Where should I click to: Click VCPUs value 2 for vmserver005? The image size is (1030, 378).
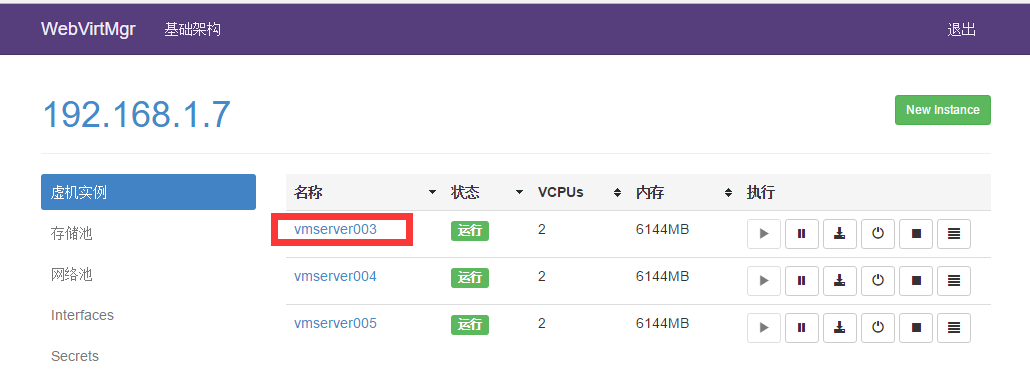click(x=542, y=323)
